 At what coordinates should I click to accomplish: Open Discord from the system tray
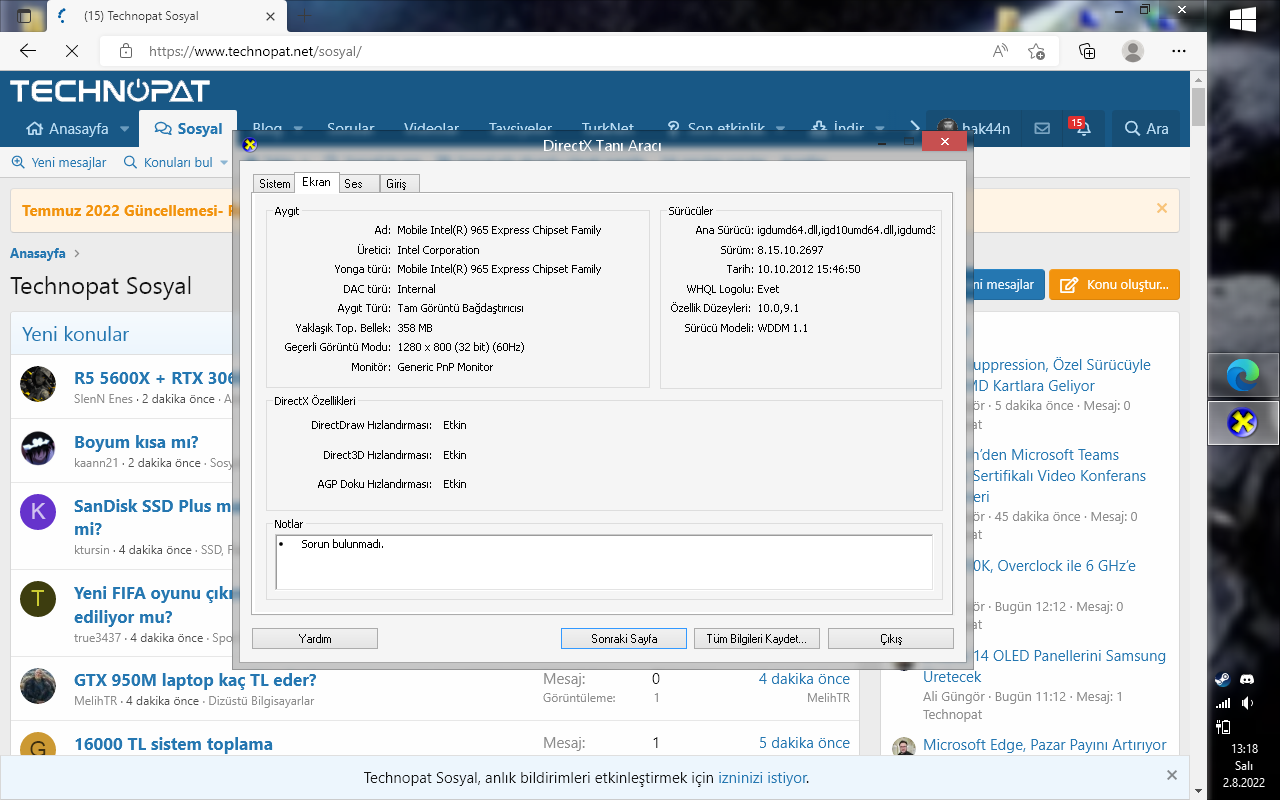pos(1246,678)
